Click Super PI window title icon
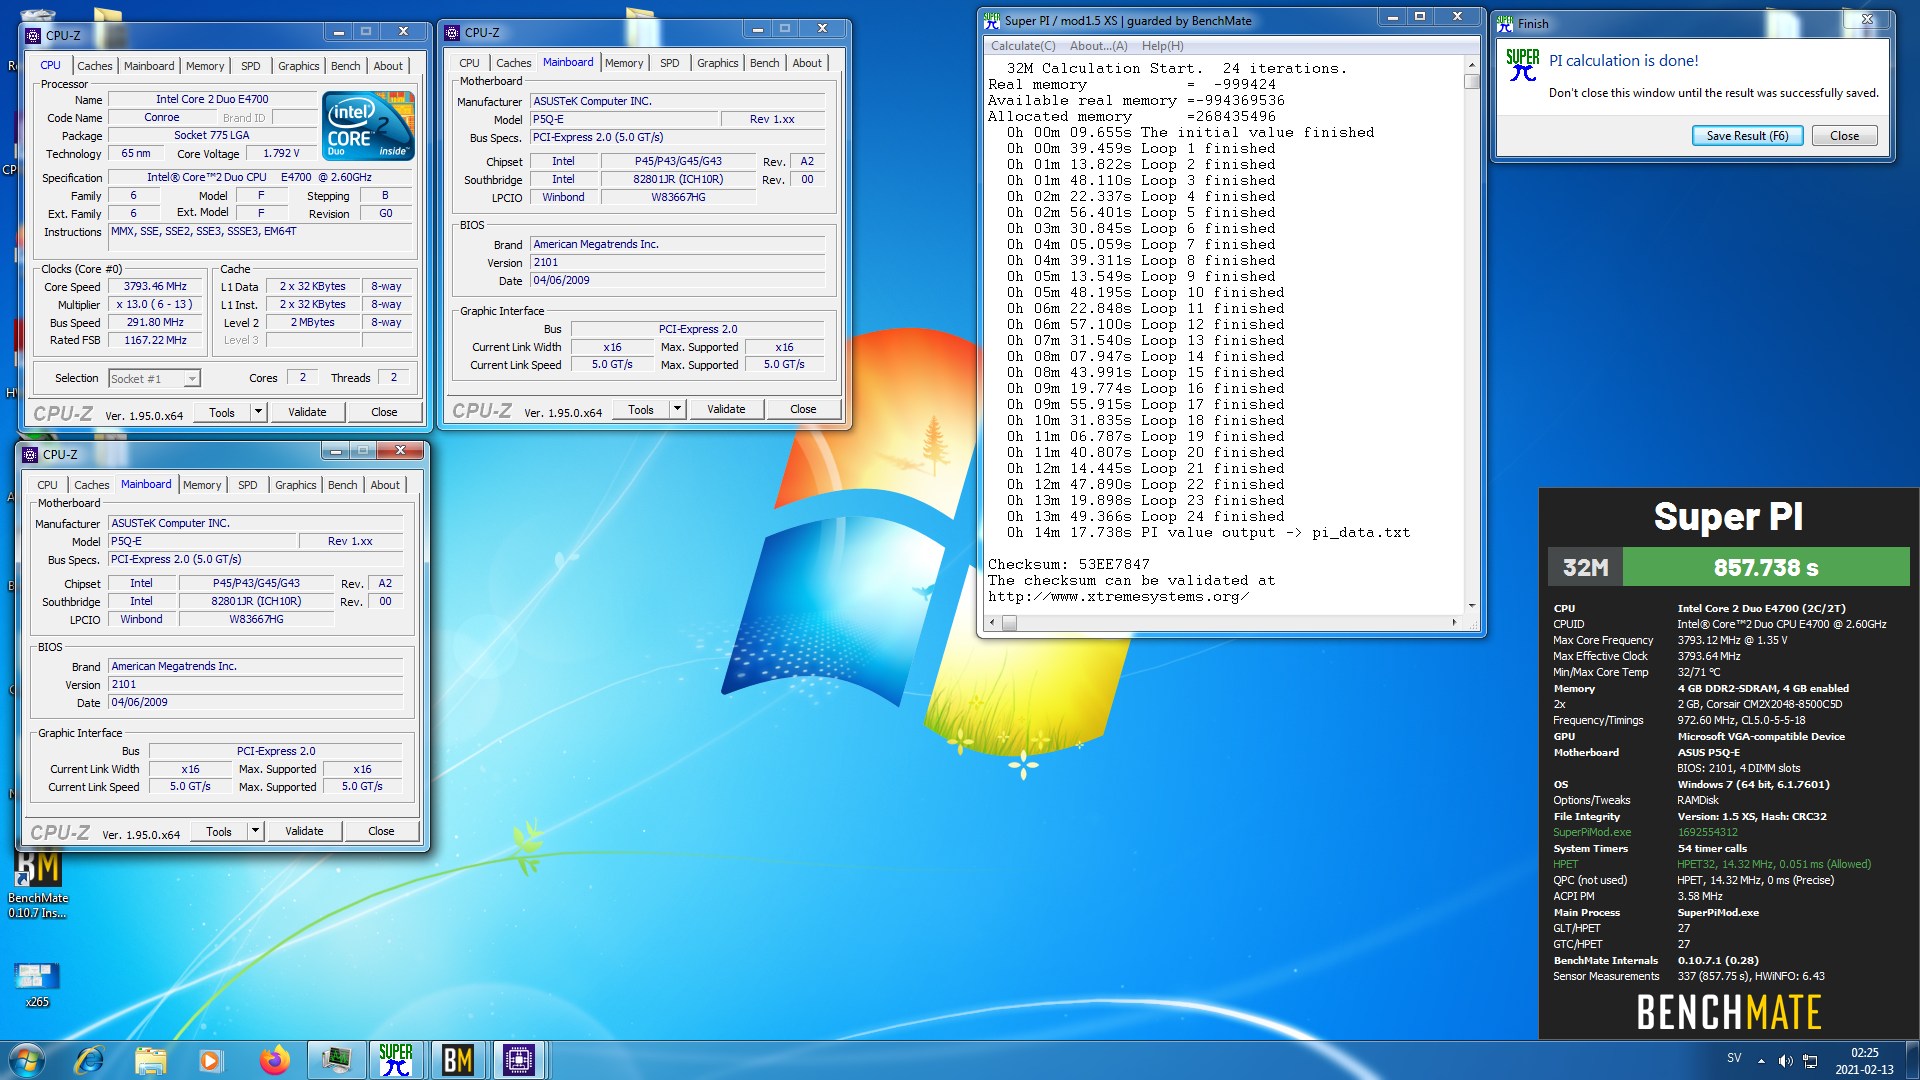 pos(992,20)
